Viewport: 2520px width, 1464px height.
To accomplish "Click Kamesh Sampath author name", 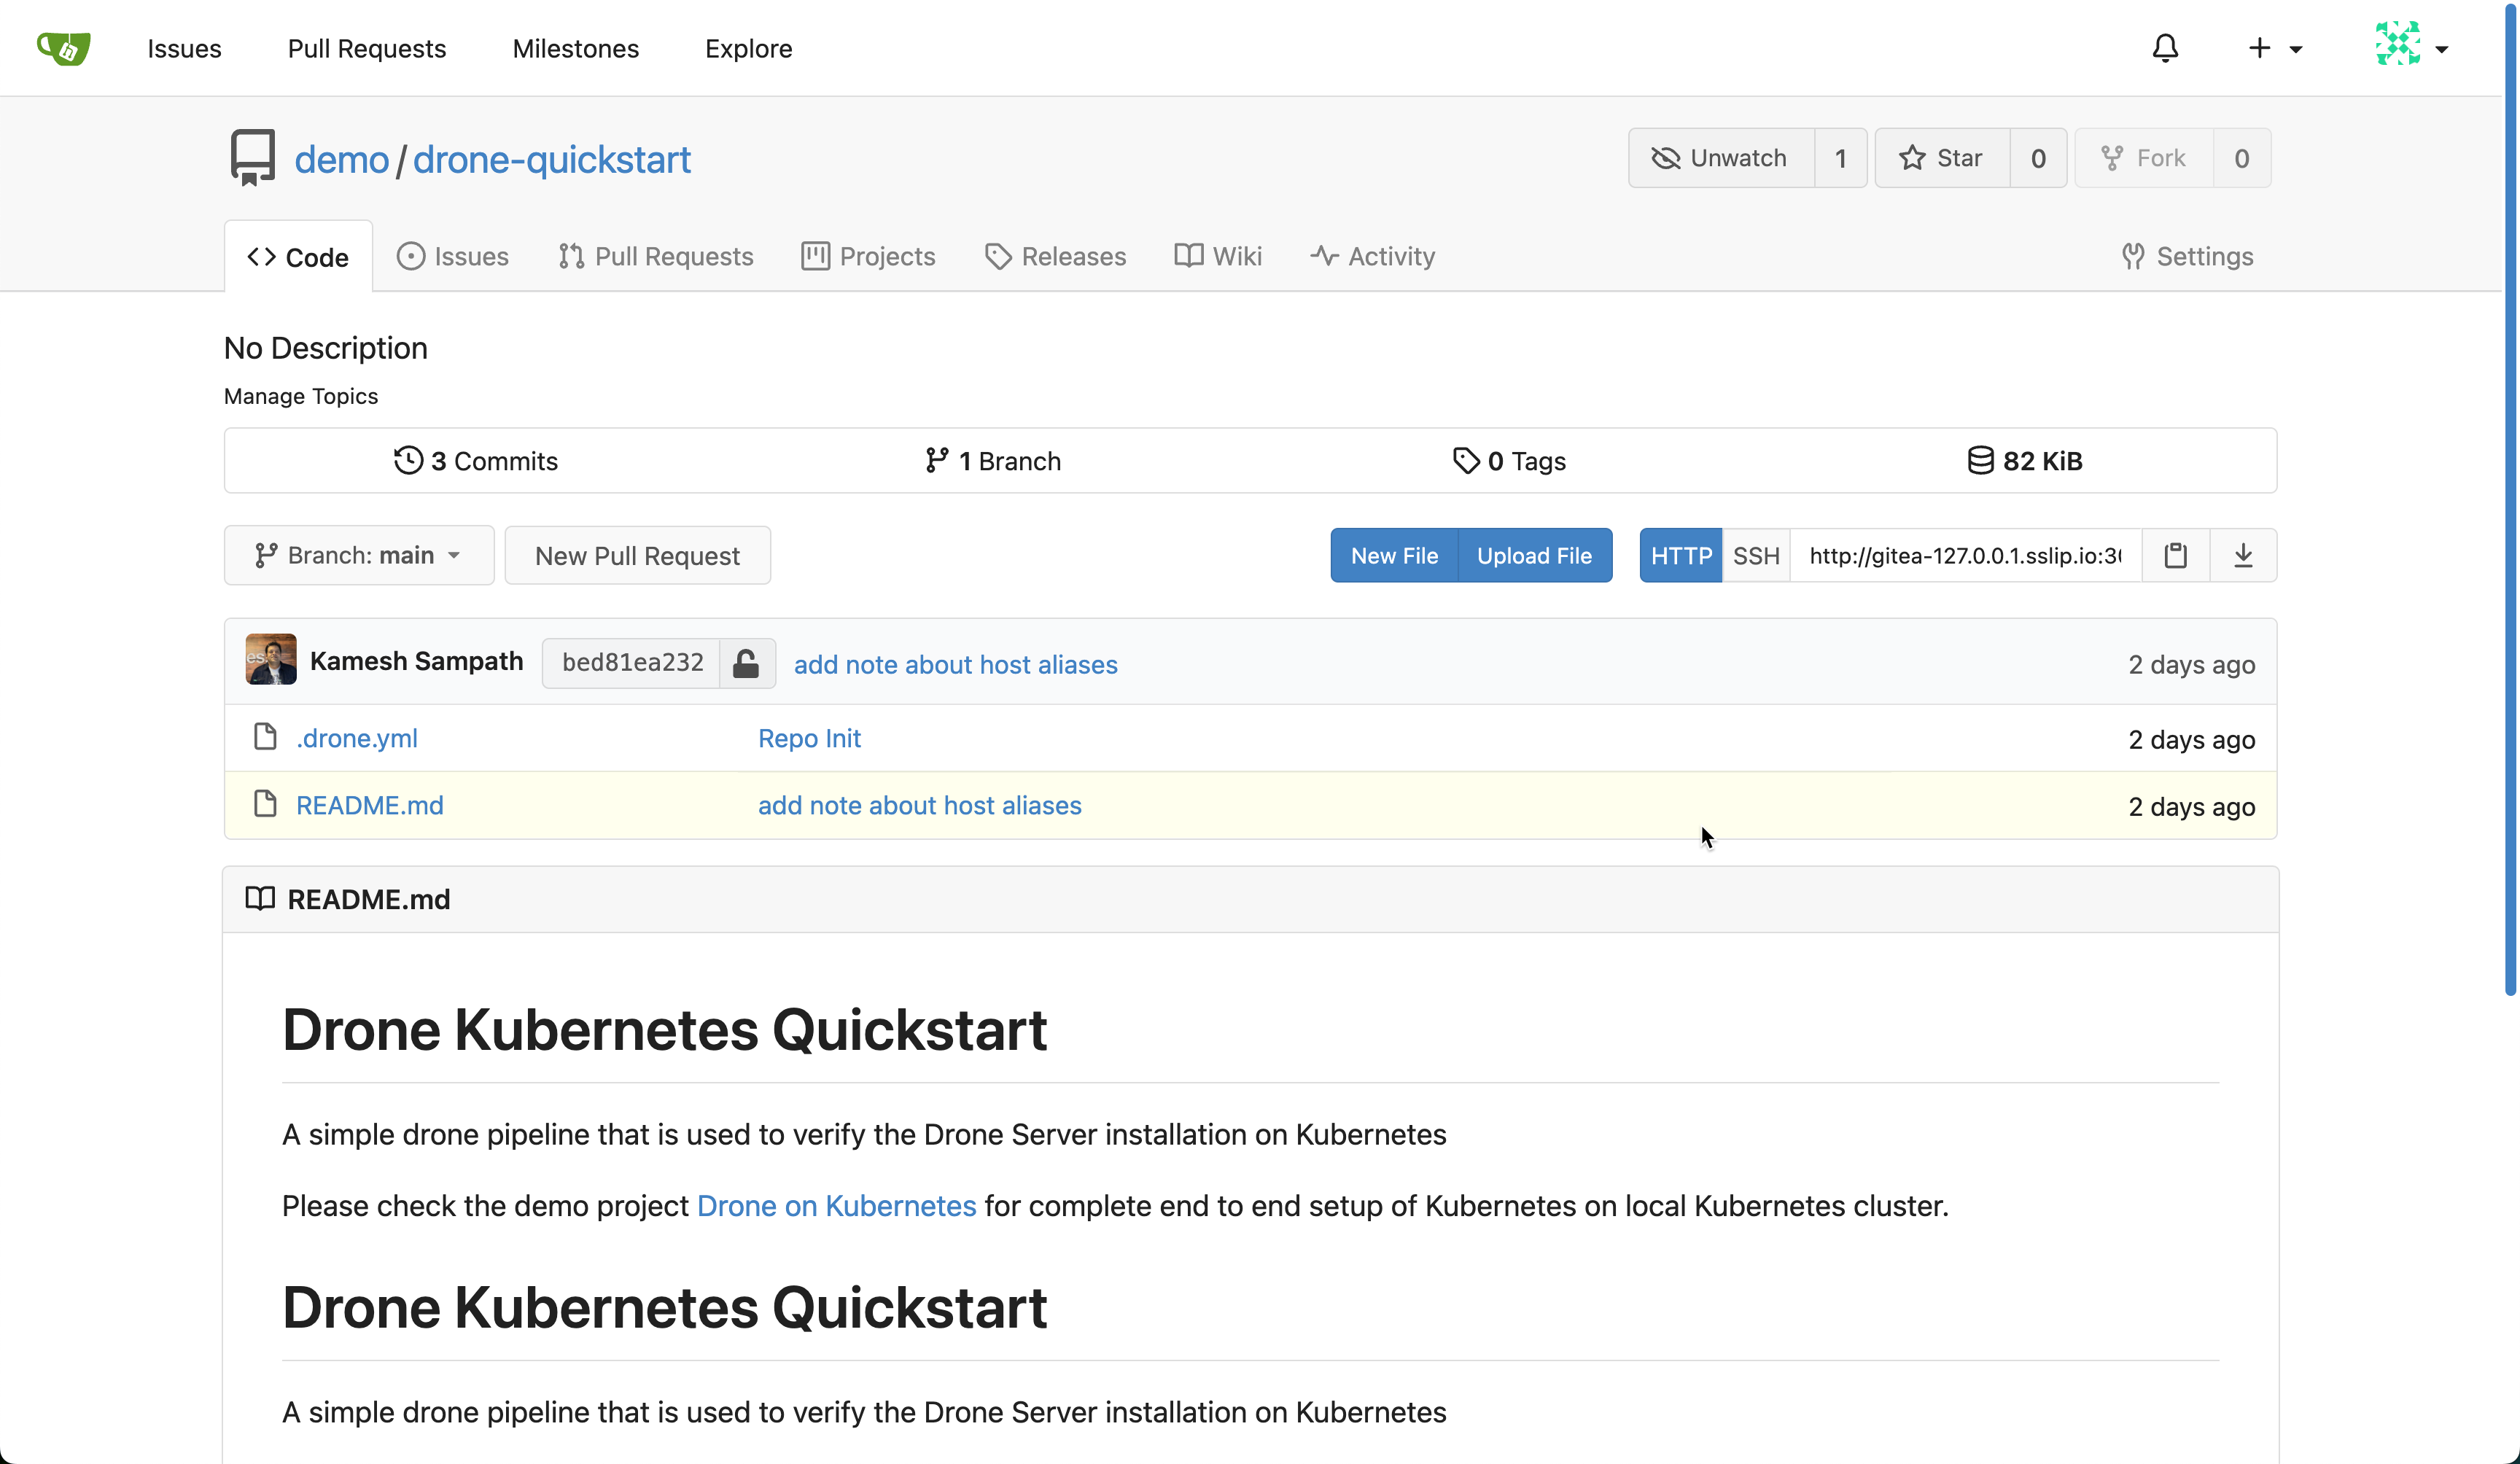I will pyautogui.click(x=416, y=661).
